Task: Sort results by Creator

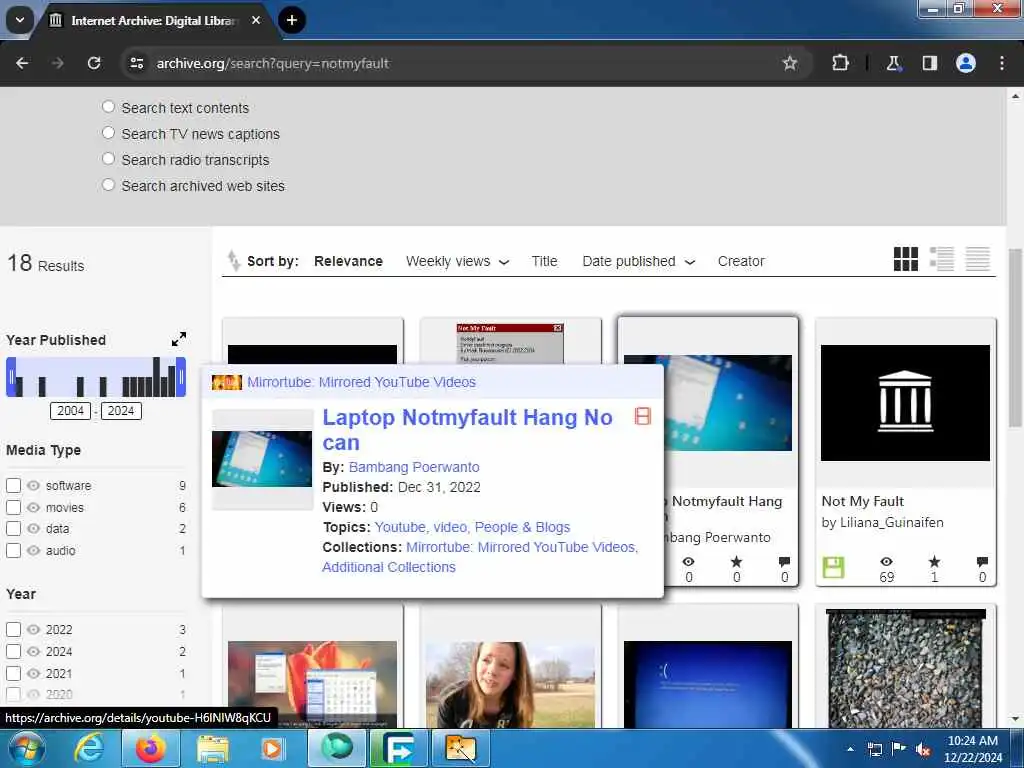Action: 741,261
